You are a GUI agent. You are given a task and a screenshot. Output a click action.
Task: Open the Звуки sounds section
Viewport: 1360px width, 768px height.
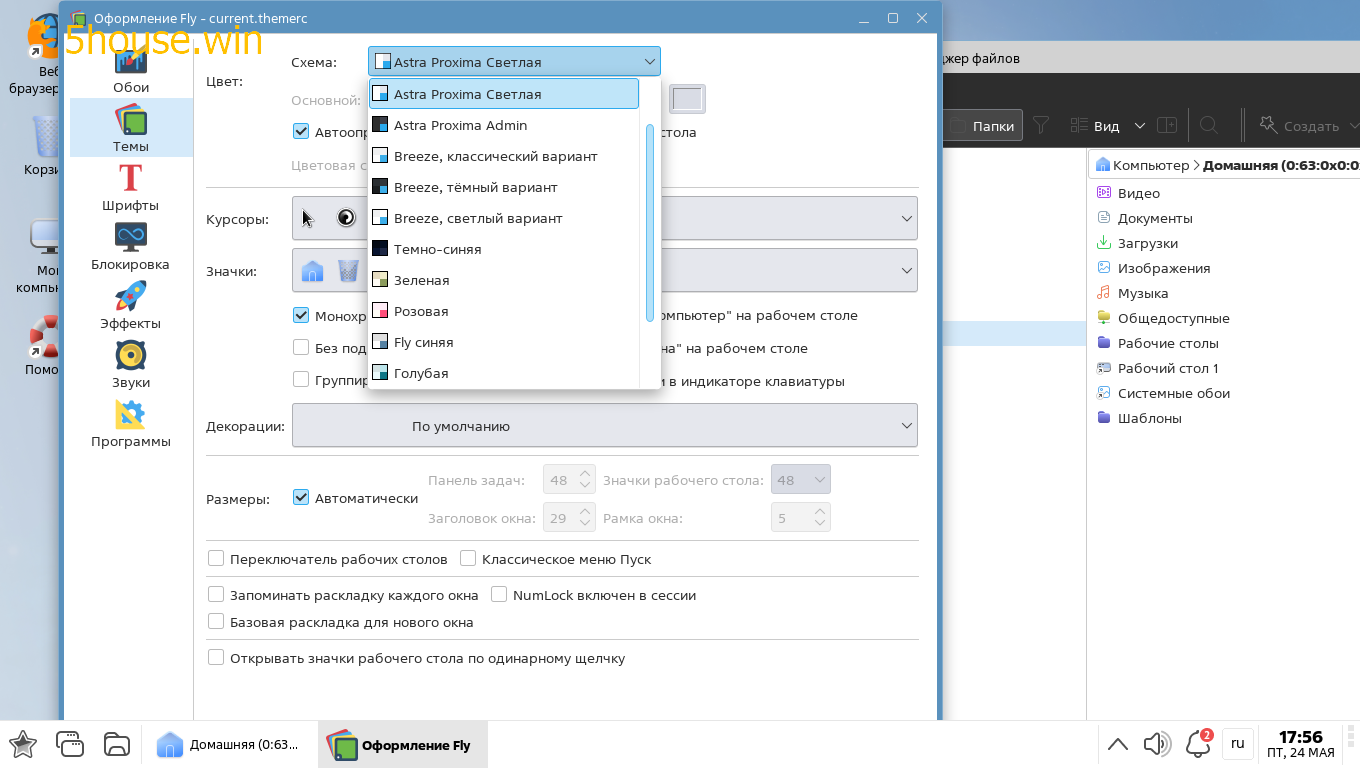[x=131, y=365]
